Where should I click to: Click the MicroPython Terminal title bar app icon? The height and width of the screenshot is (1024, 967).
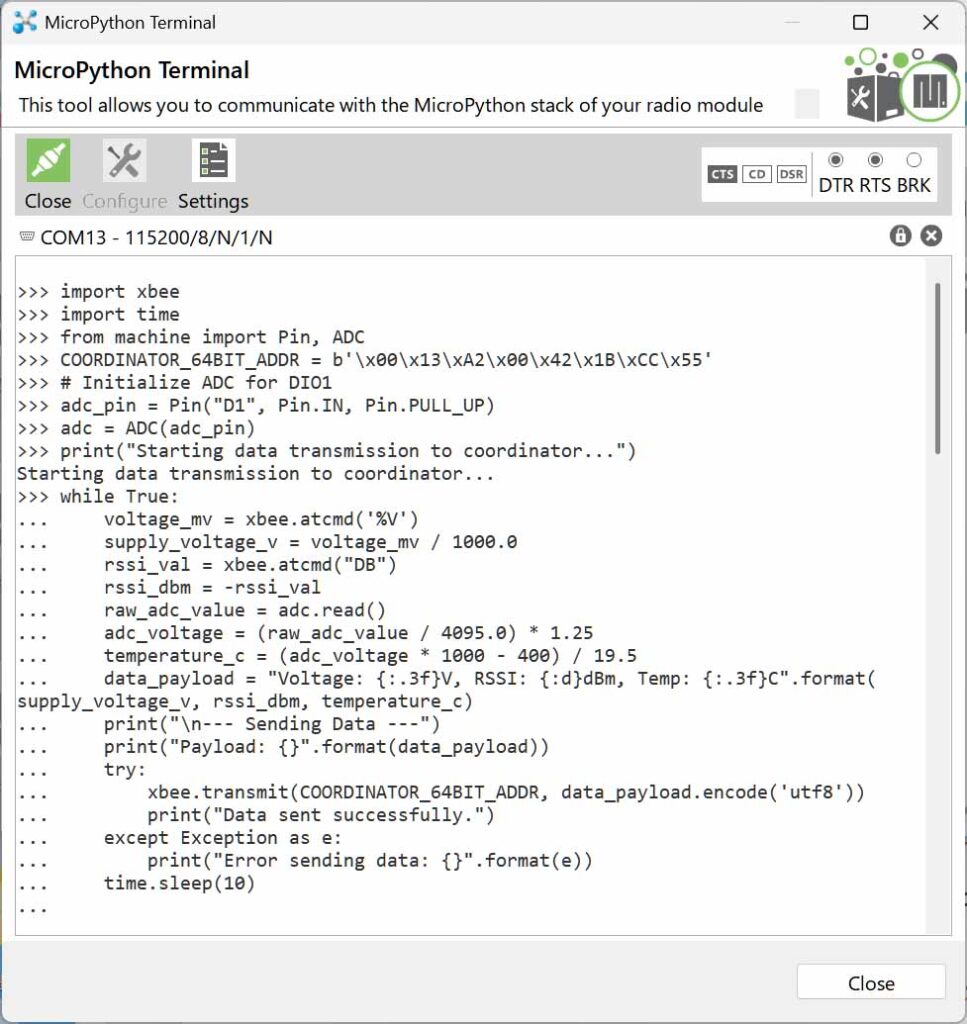tap(25, 22)
